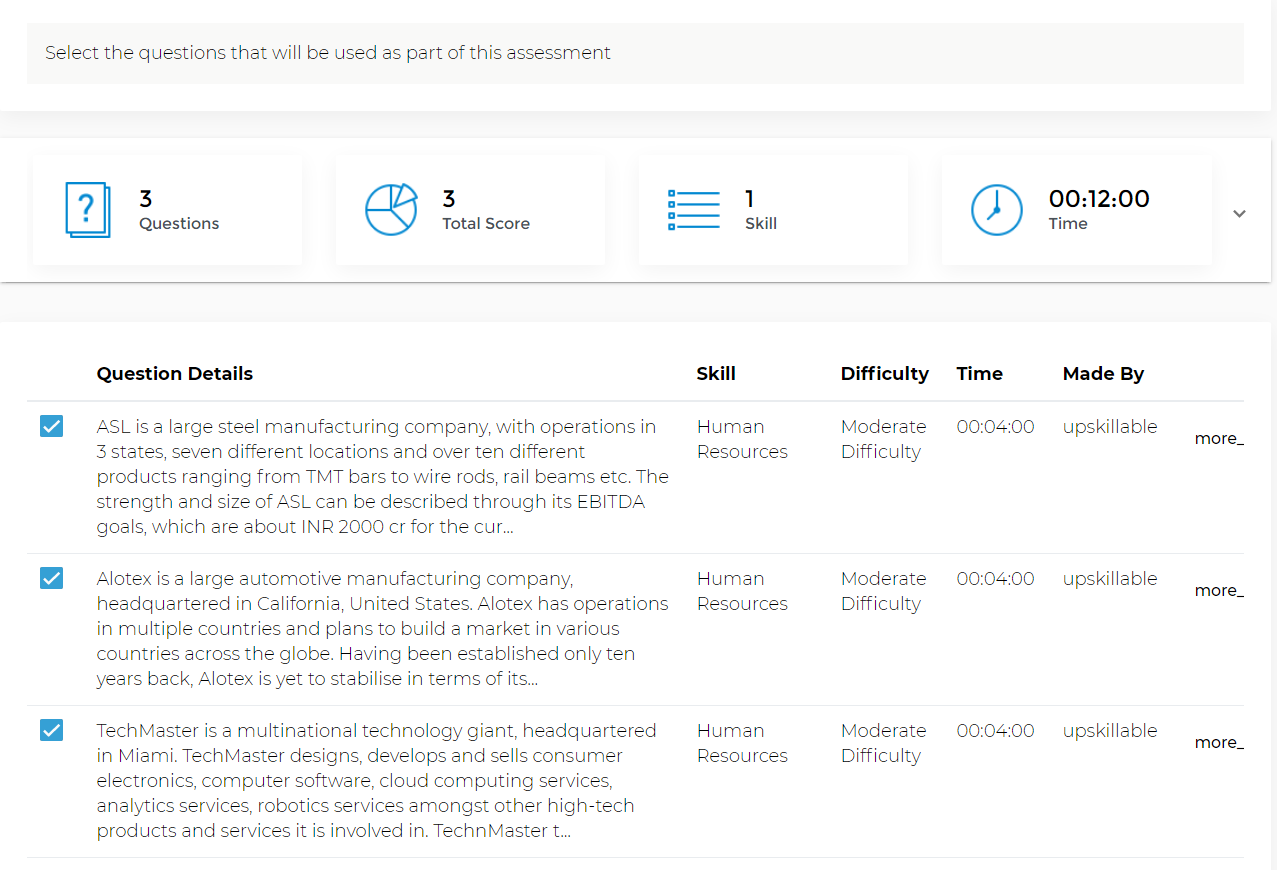
Task: Click the Skill list icon
Action: 694,210
